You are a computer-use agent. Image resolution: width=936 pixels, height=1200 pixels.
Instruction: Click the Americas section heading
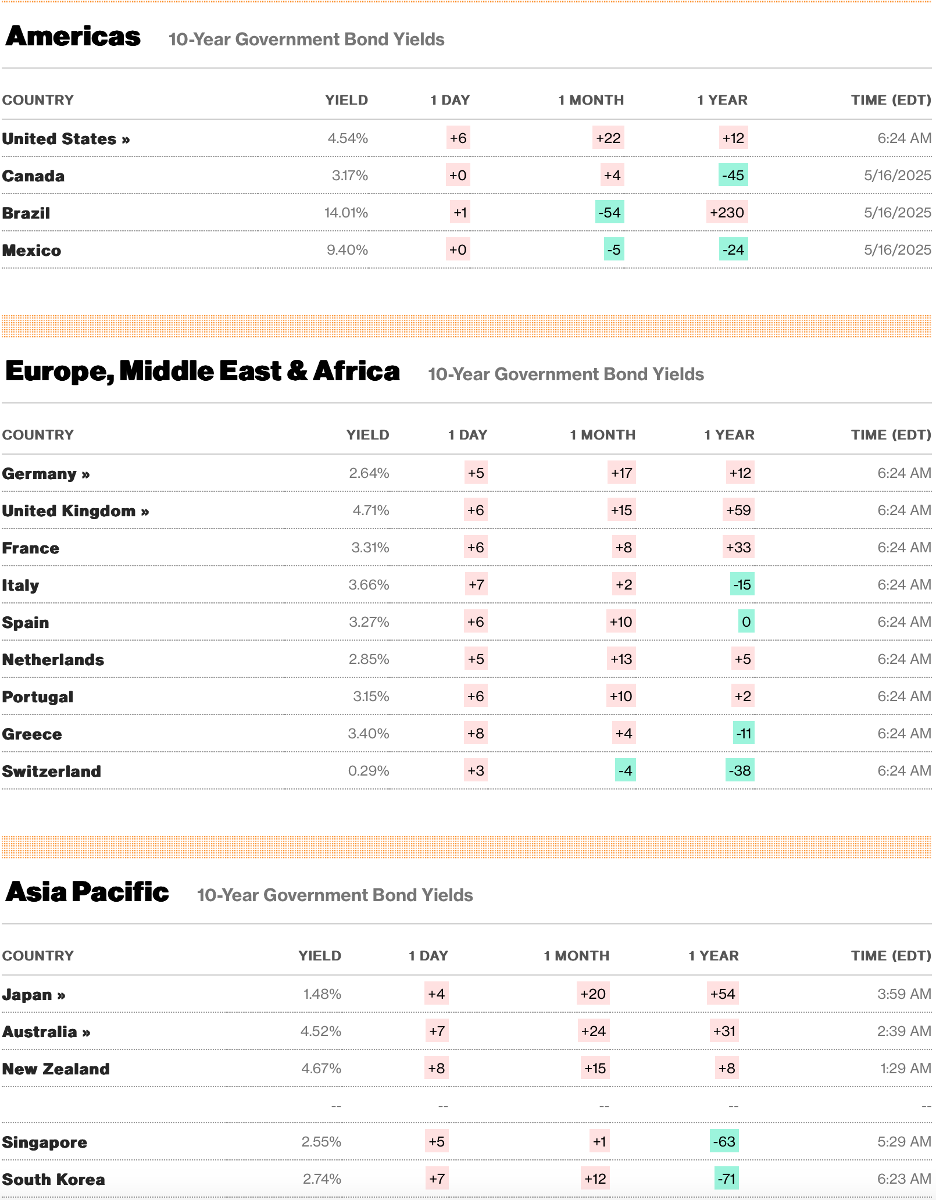coord(73,37)
